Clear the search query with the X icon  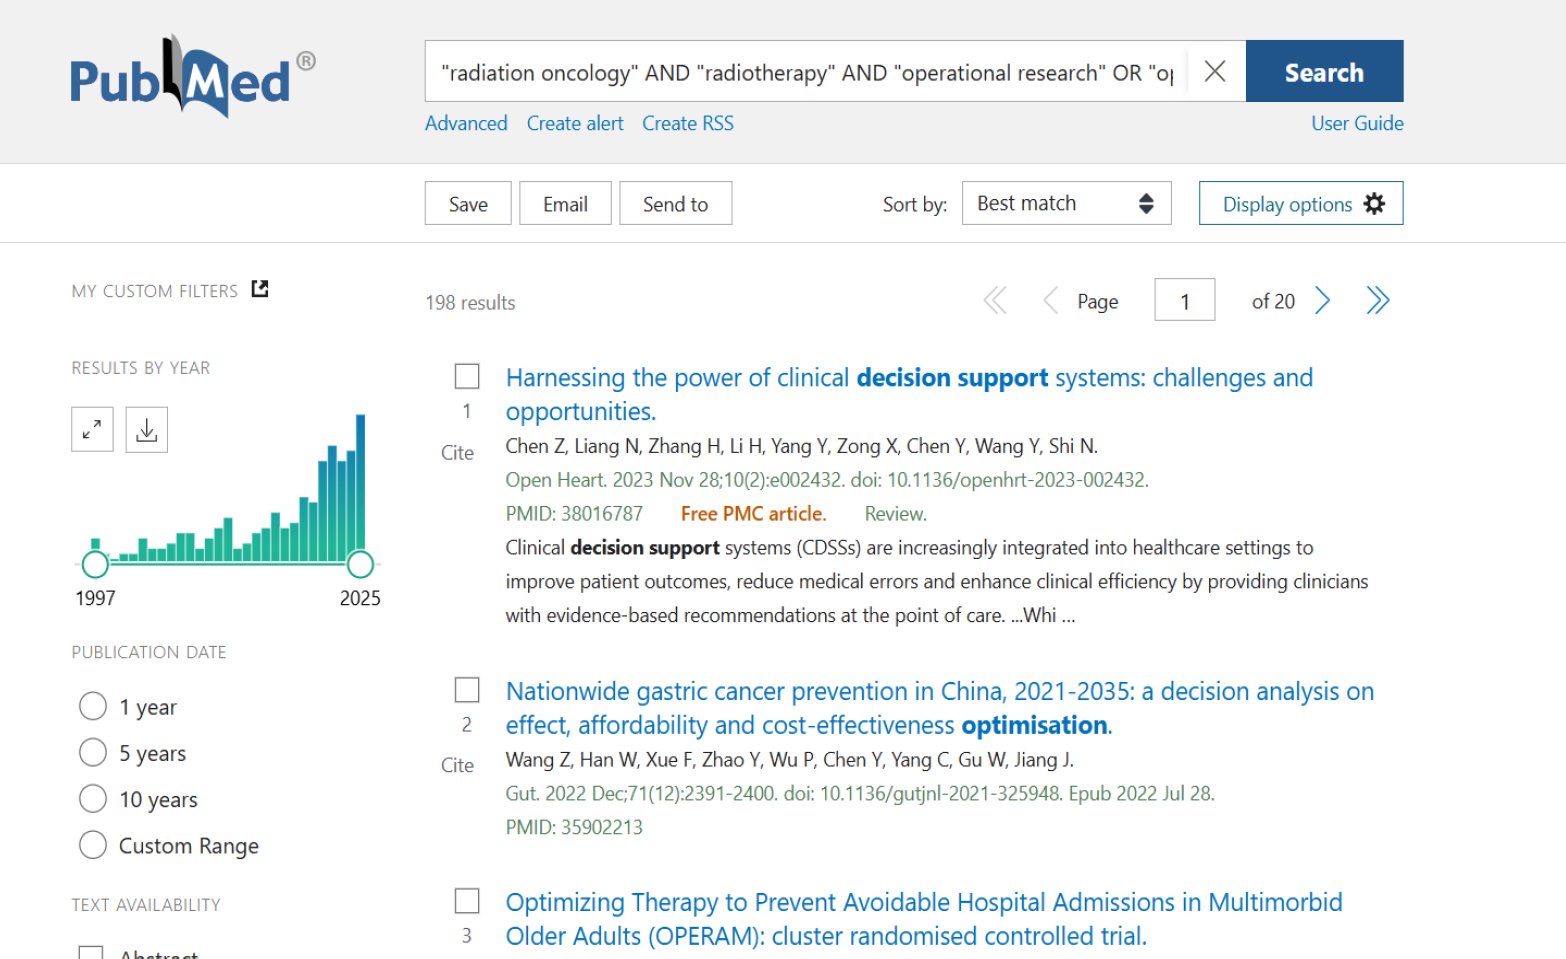(x=1215, y=71)
